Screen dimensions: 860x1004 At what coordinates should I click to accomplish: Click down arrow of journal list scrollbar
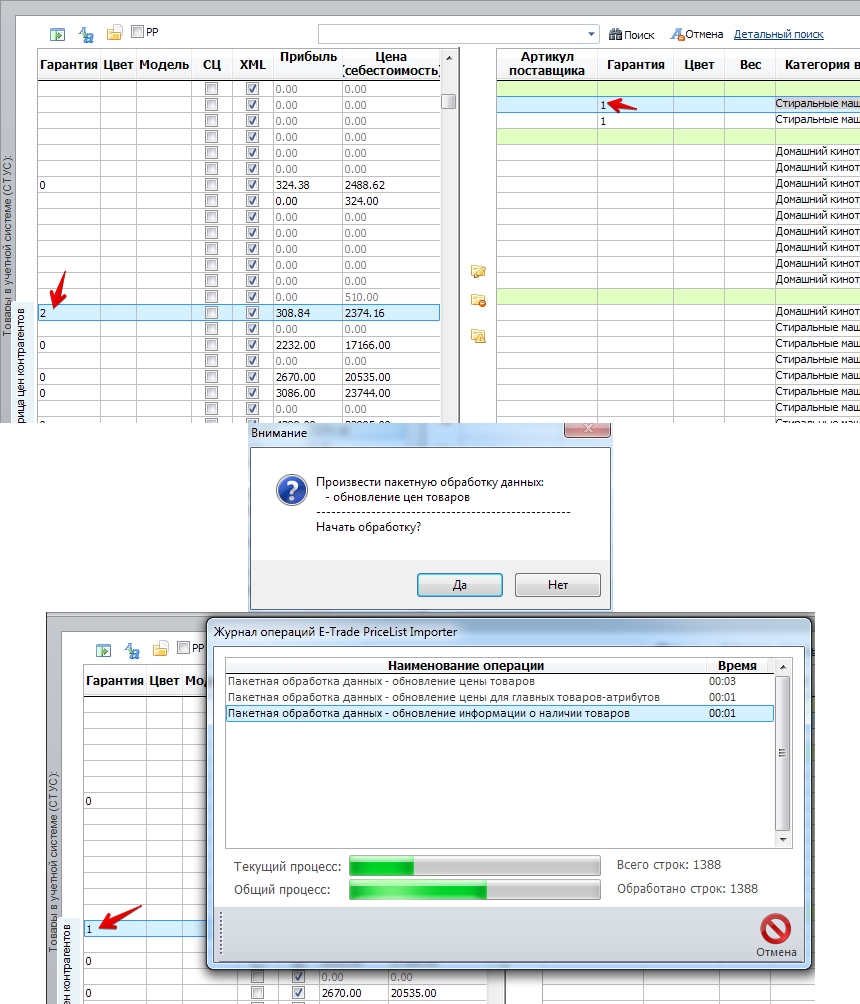783,839
